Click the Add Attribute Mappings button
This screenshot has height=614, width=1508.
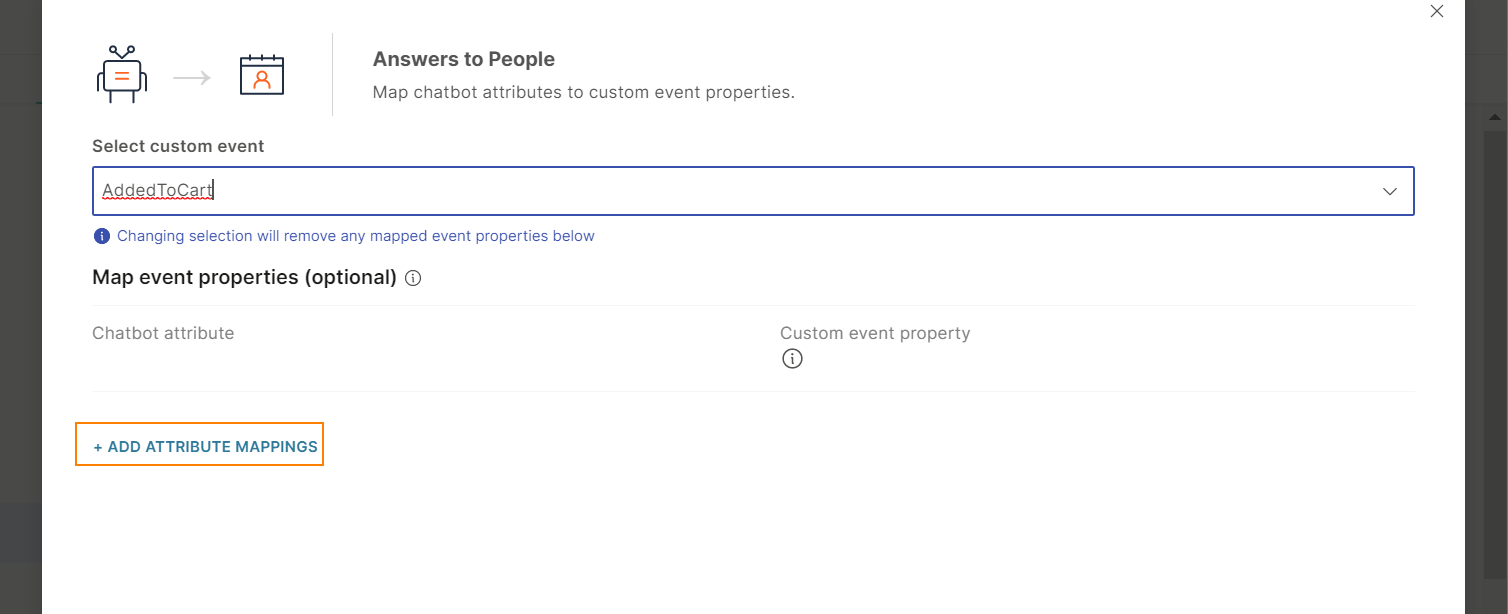click(200, 447)
